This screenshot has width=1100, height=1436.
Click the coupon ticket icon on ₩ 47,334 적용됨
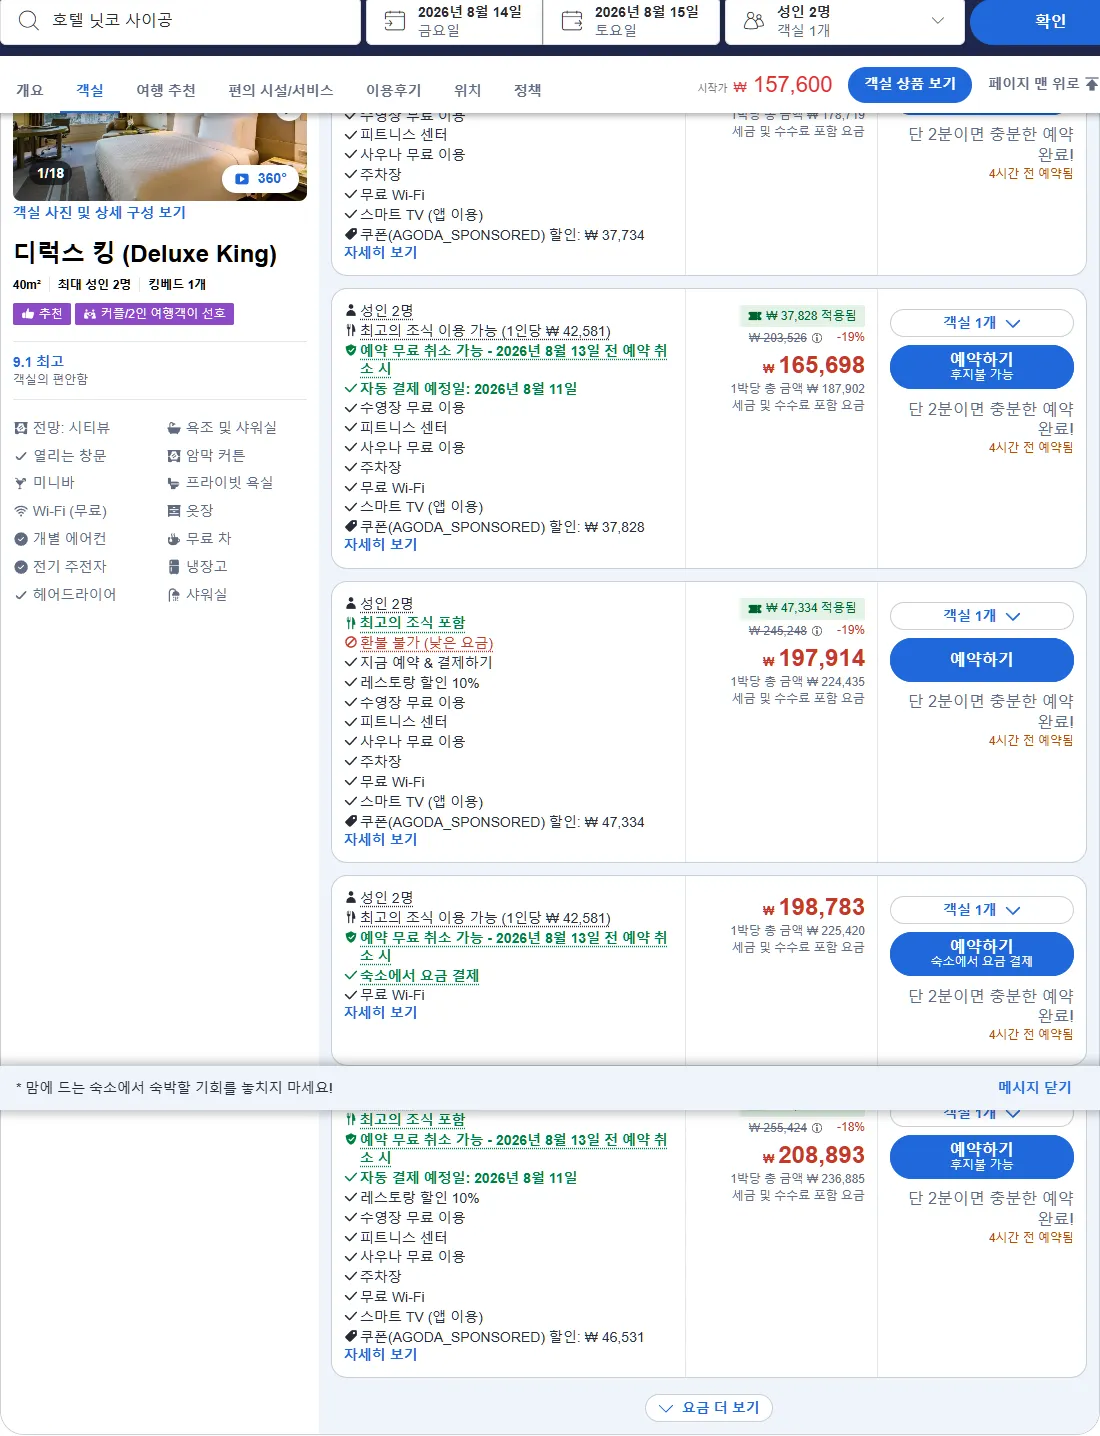755,608
